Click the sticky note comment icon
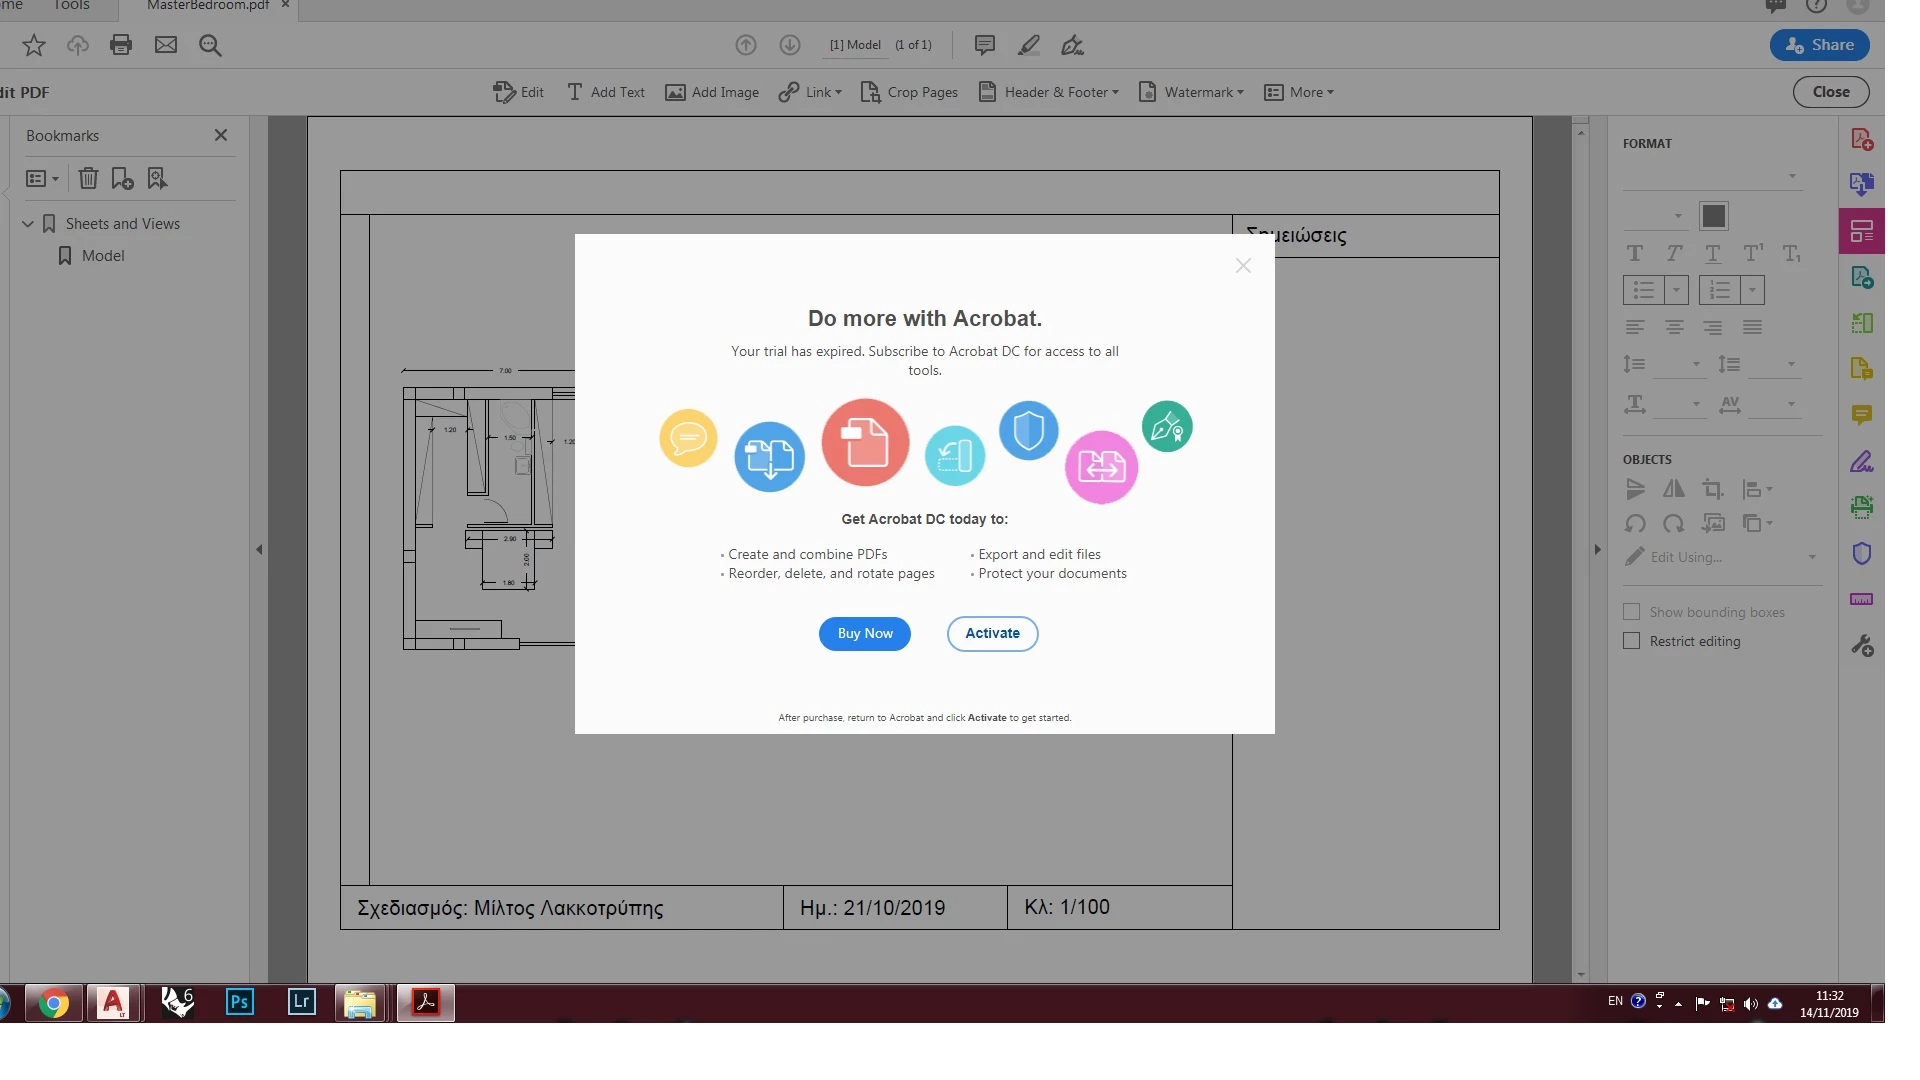 pos(984,45)
